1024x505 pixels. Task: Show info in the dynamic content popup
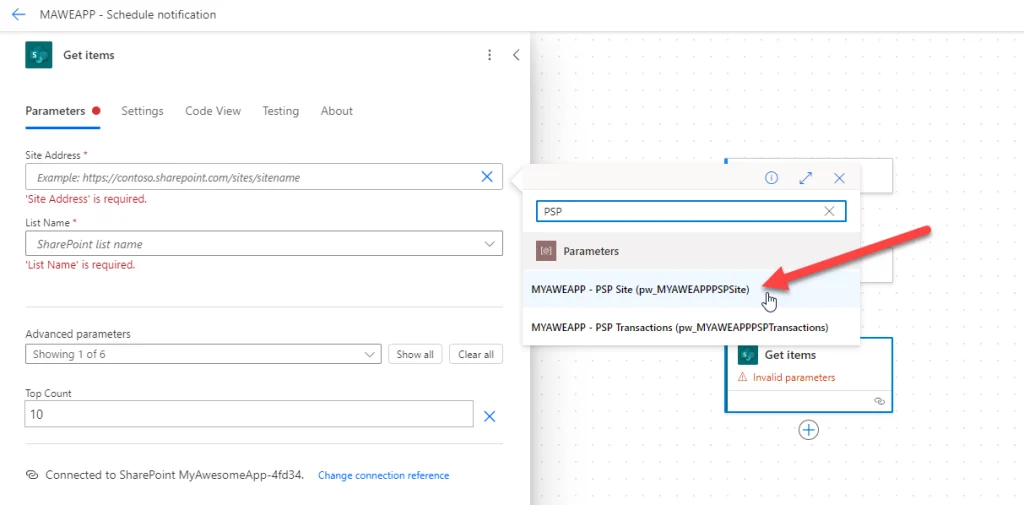coord(772,178)
